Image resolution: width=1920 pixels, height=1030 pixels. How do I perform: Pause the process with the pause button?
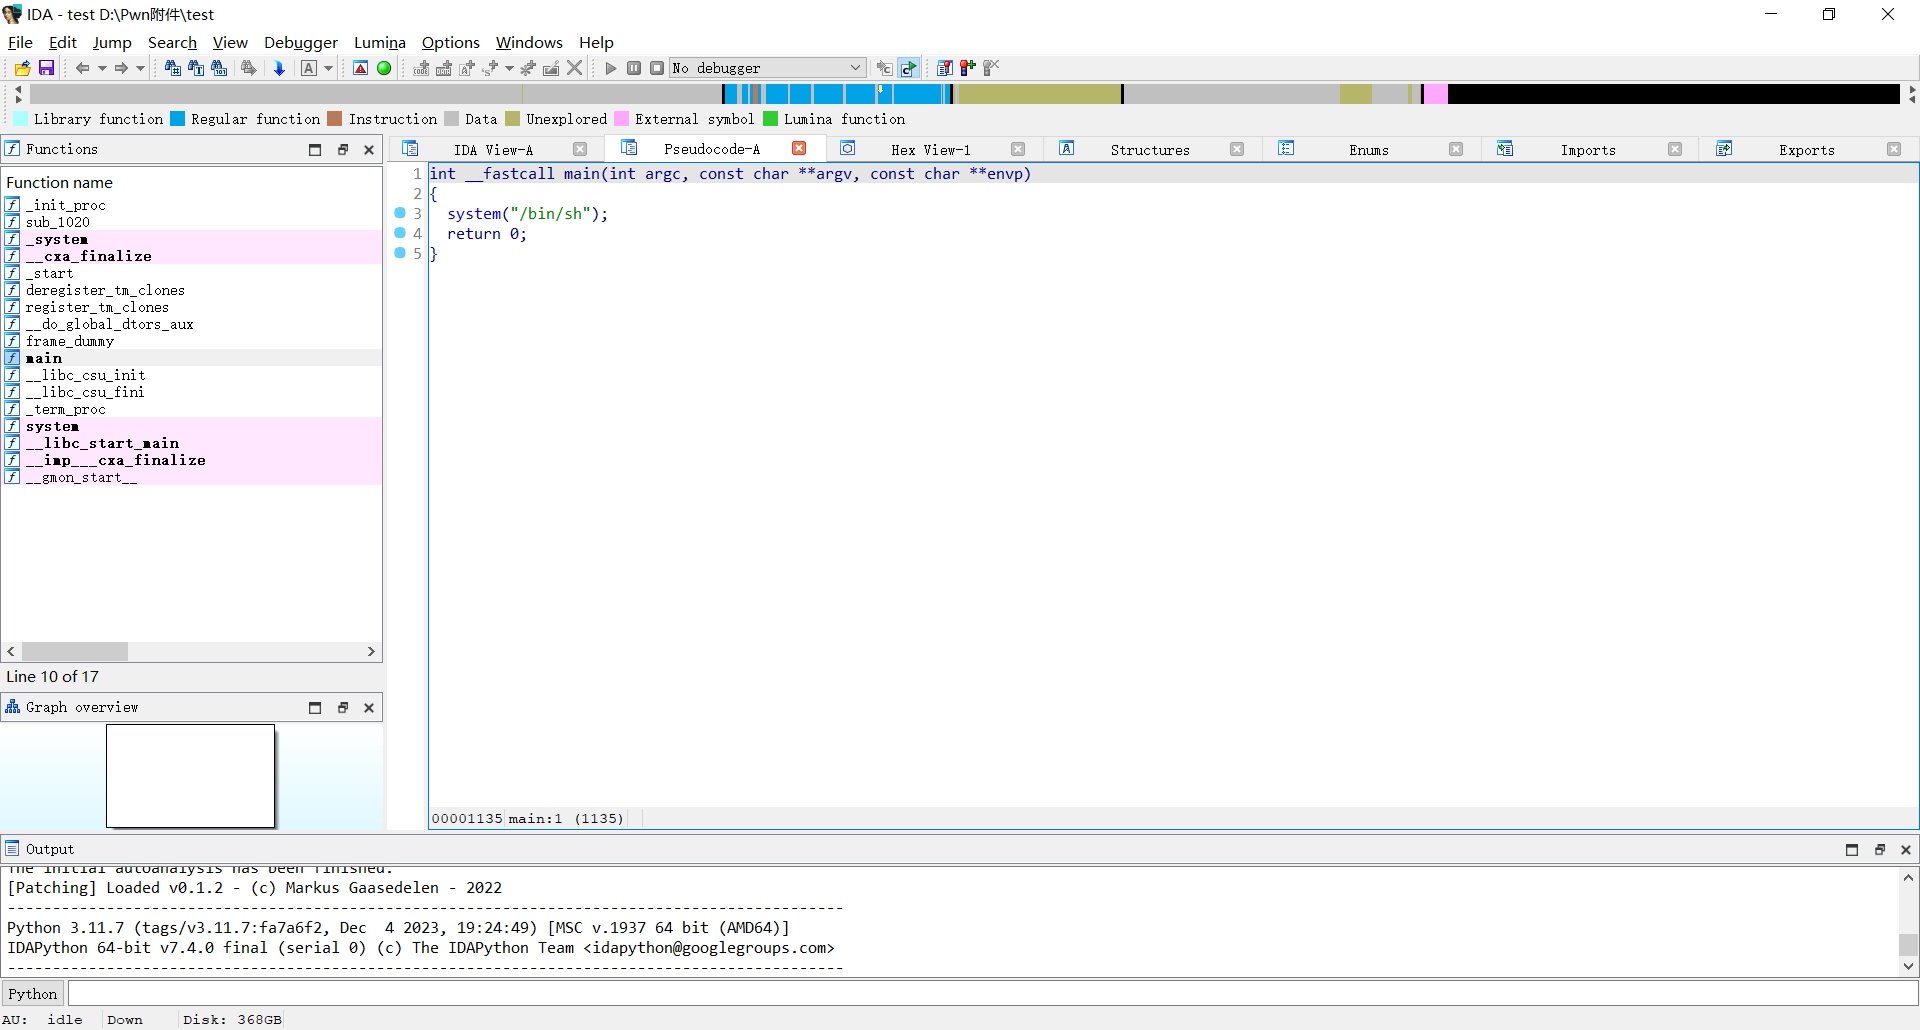coord(634,68)
